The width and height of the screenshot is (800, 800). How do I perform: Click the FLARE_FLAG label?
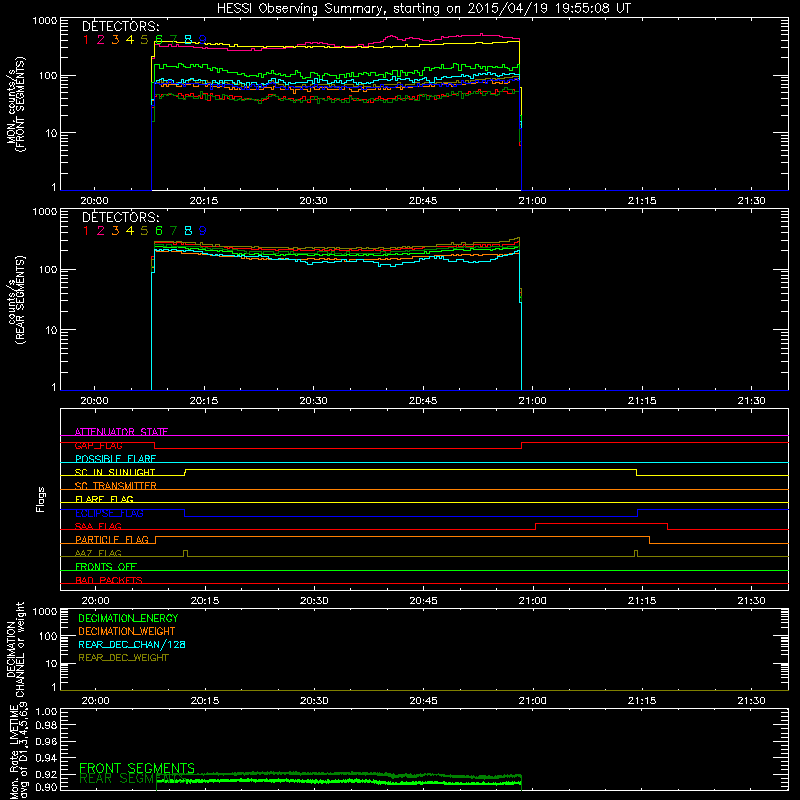pyautogui.click(x=104, y=499)
